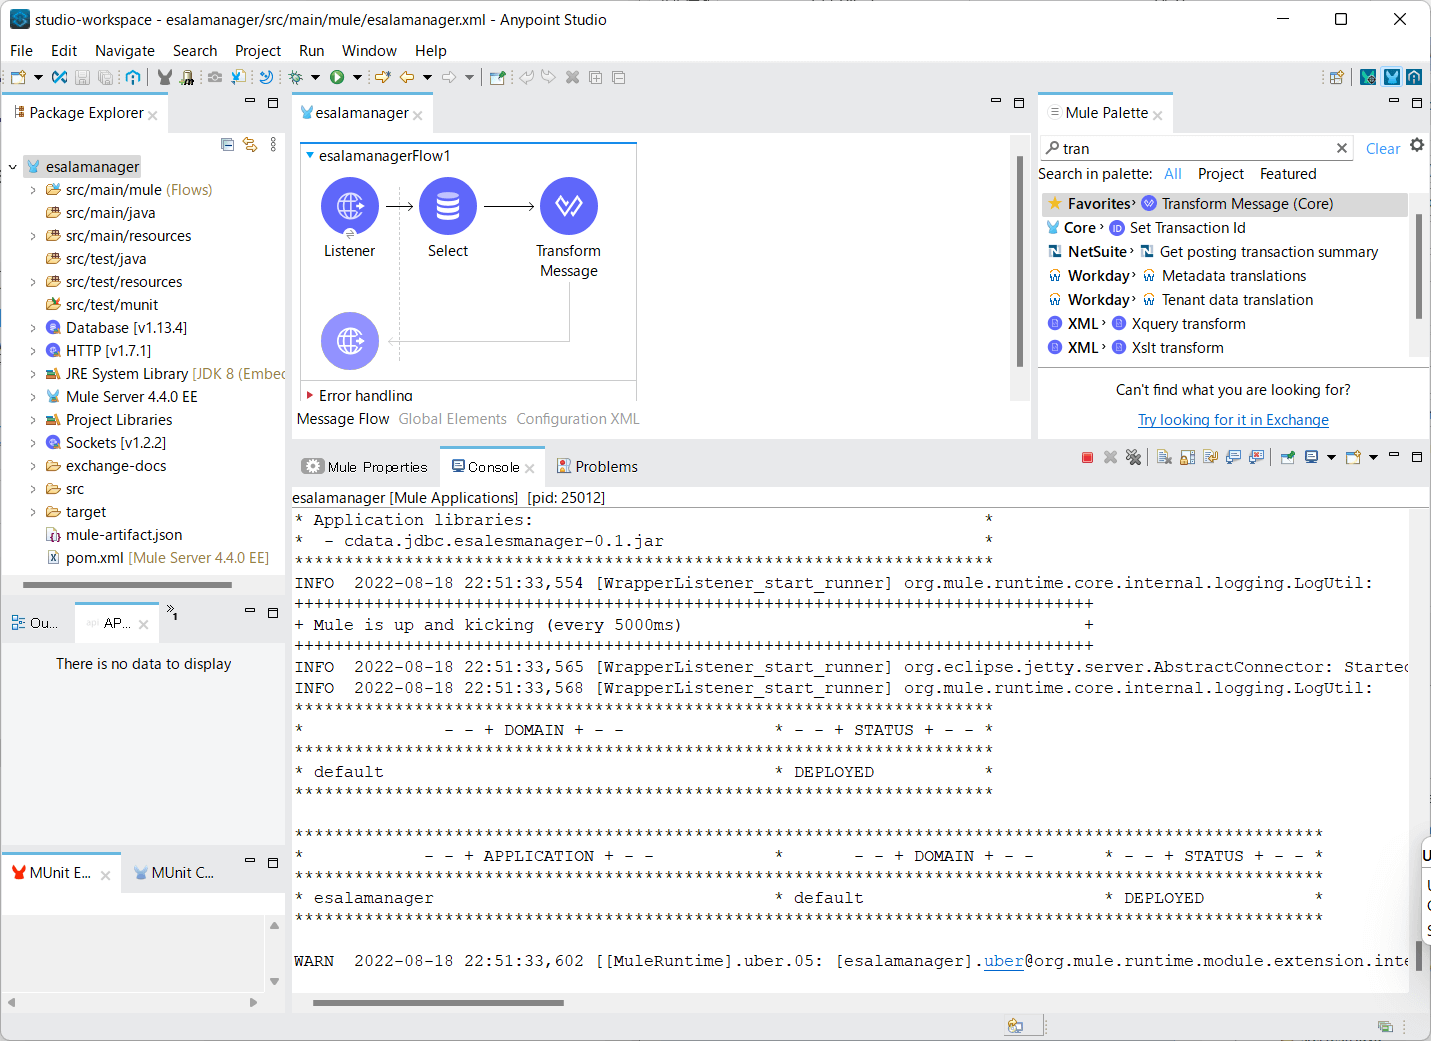Image resolution: width=1431 pixels, height=1041 pixels.
Task: Select the database Select component
Action: point(447,206)
